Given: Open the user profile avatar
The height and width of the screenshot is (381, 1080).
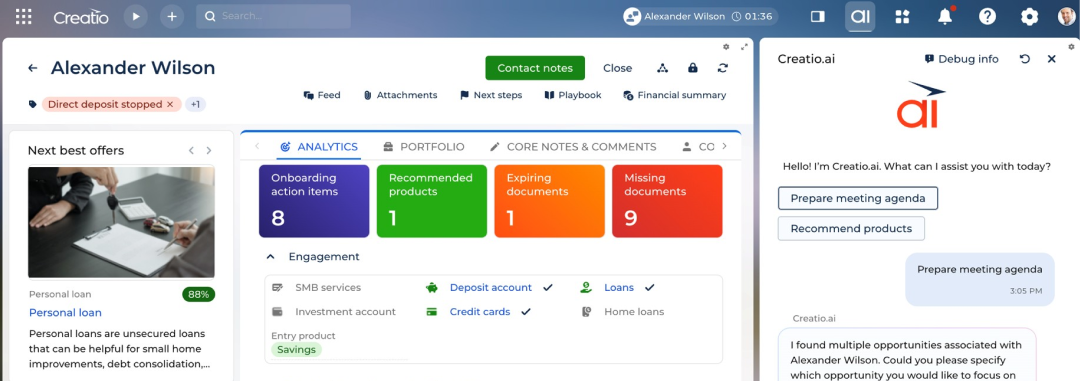Looking at the screenshot, I should pyautogui.click(x=1066, y=17).
